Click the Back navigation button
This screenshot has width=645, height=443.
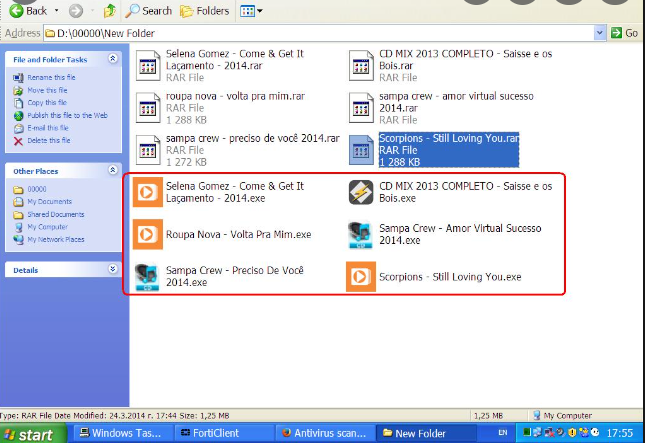[x=28, y=11]
